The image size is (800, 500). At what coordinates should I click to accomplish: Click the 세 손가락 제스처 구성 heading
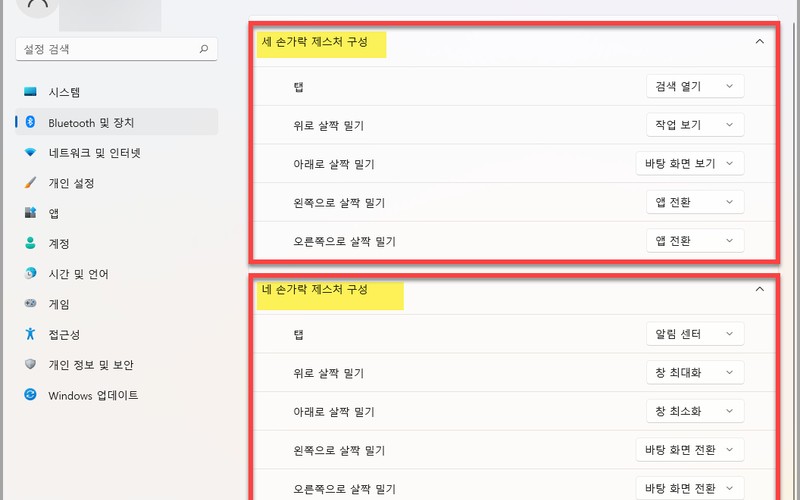pyautogui.click(x=315, y=42)
